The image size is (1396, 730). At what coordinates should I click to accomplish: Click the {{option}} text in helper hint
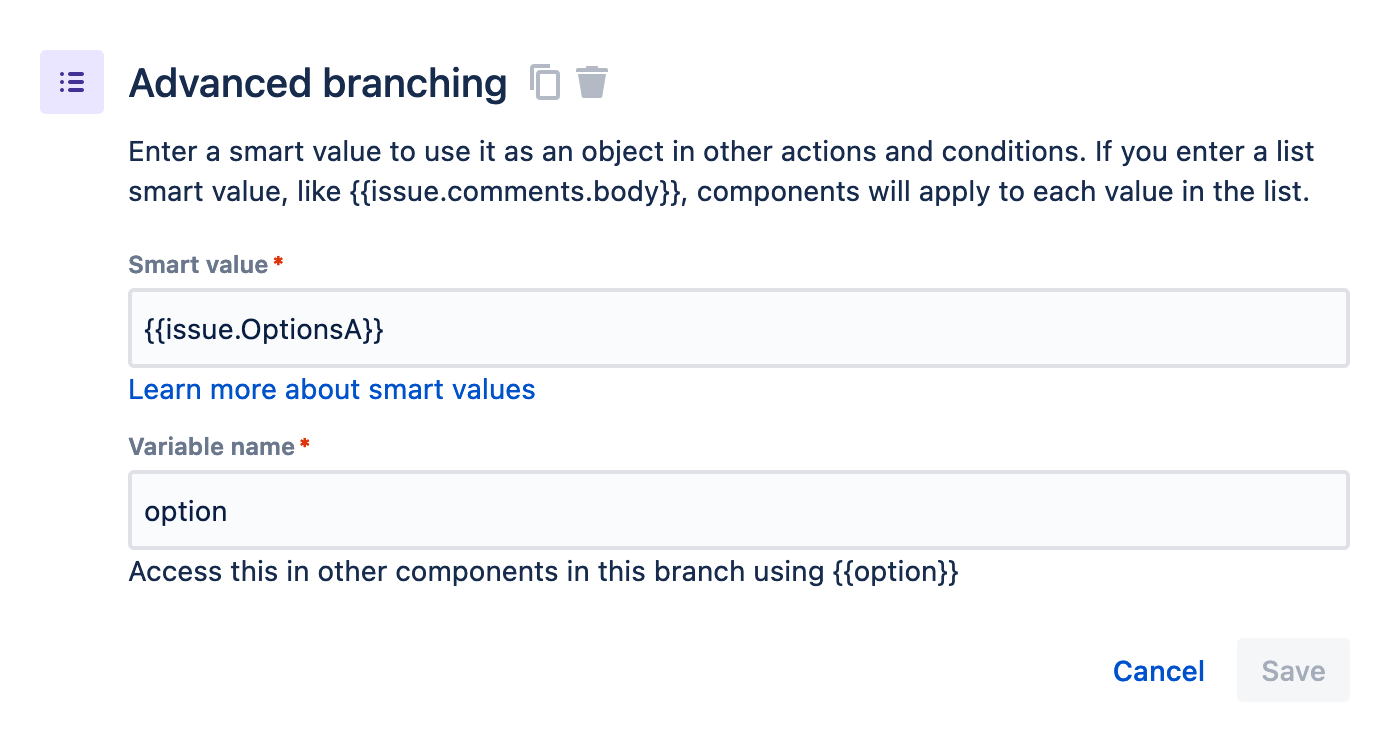895,572
